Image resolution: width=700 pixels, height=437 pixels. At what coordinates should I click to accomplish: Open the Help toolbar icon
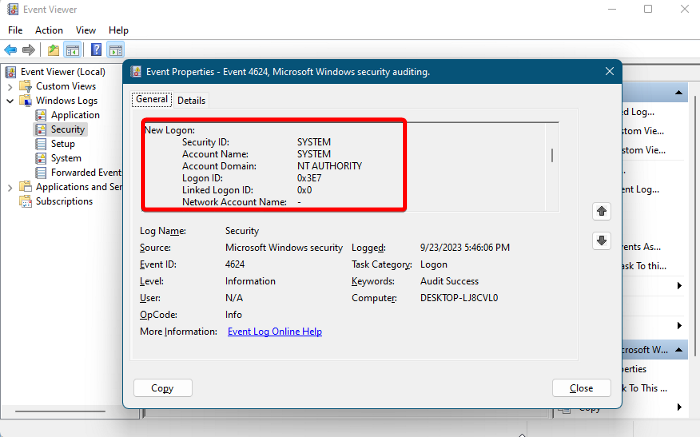96,50
